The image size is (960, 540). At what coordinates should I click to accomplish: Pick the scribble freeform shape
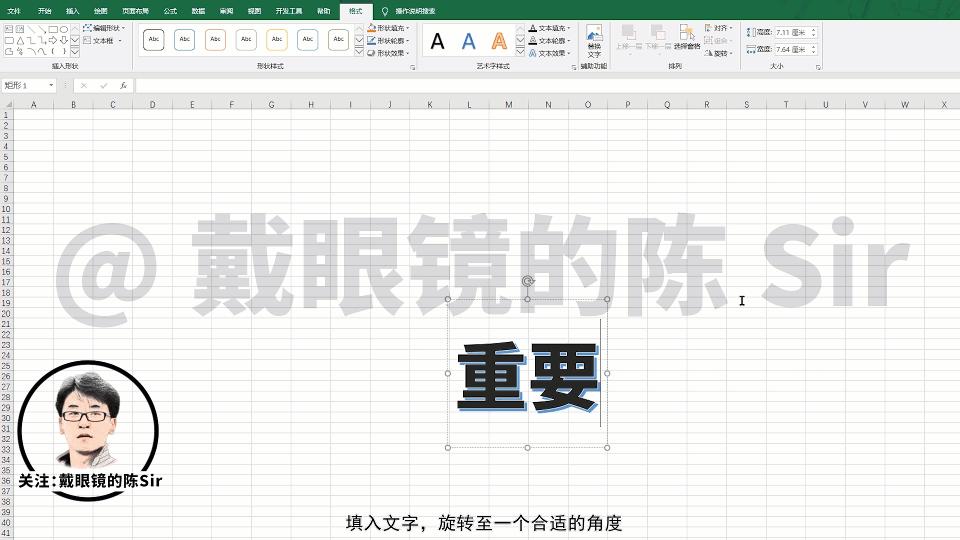(x=20, y=51)
